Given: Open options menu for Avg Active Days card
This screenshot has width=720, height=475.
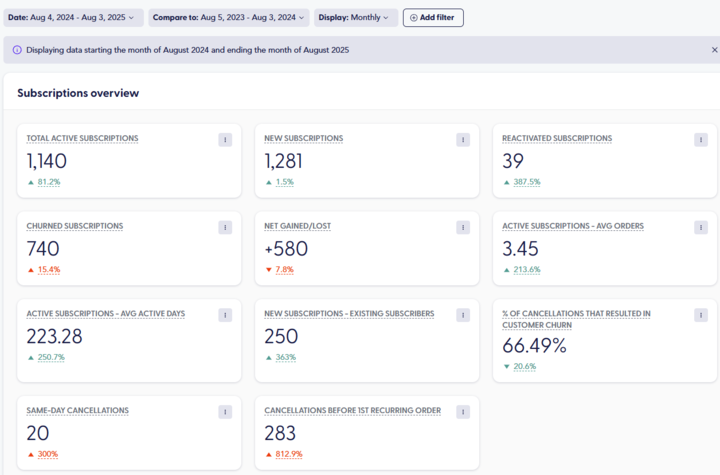Looking at the screenshot, I should tap(225, 315).
